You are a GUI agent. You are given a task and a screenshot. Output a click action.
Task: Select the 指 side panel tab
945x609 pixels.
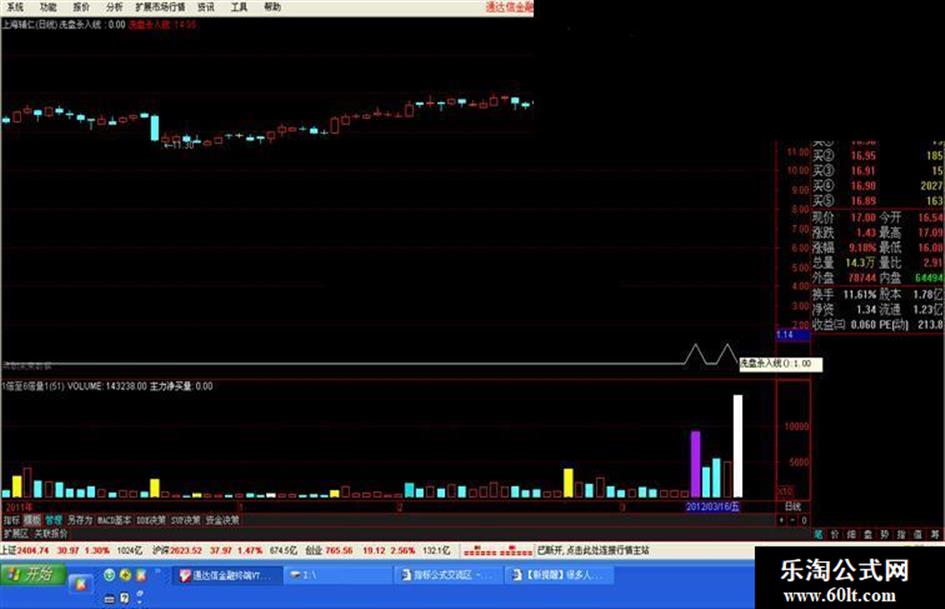click(x=901, y=534)
